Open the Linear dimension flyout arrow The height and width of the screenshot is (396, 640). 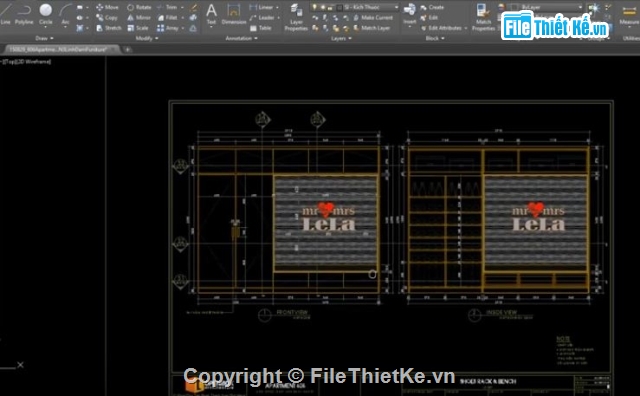click(x=278, y=7)
